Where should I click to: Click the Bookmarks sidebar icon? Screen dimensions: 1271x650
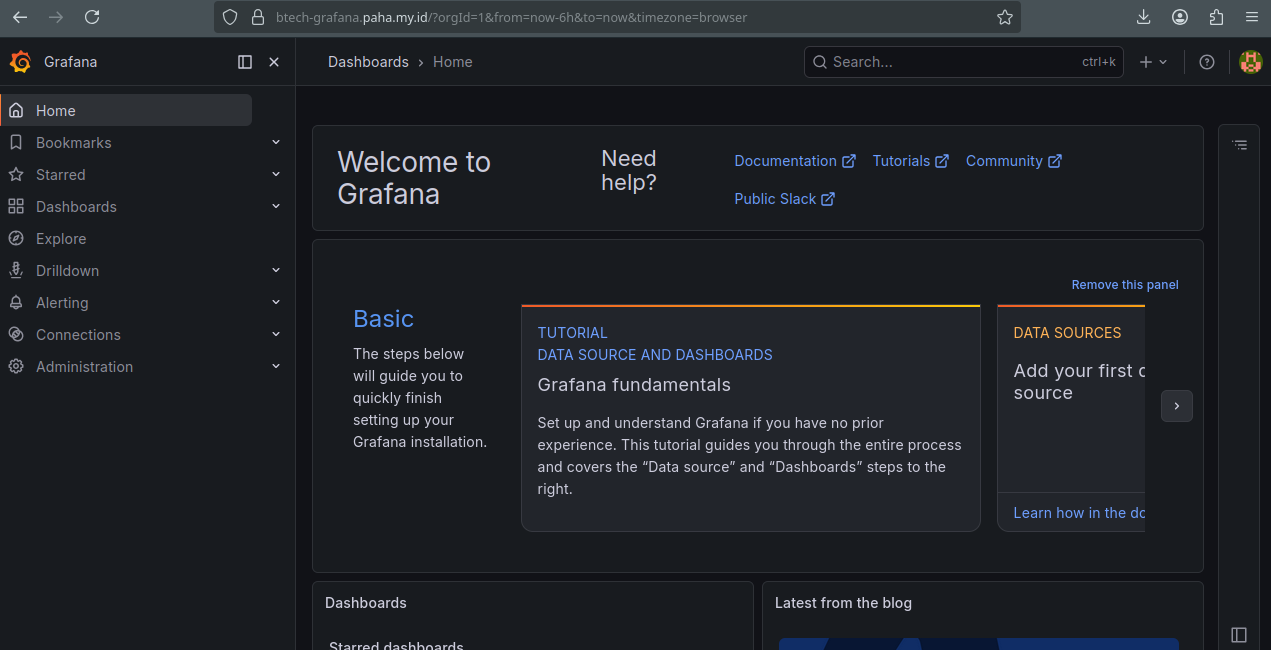tap(16, 143)
